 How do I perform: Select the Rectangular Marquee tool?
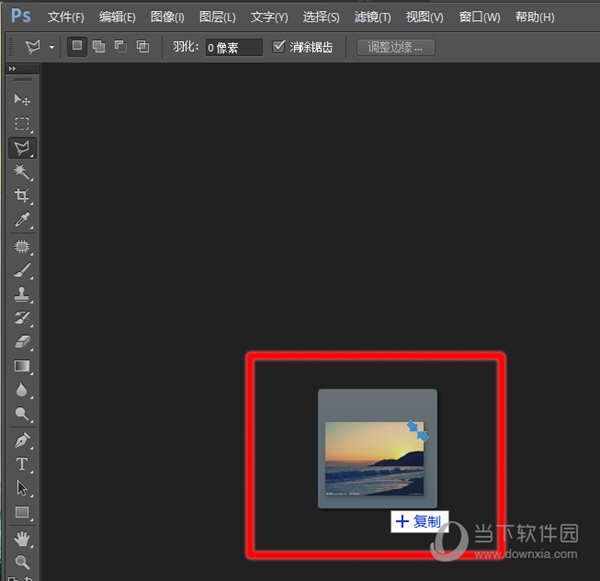click(x=22, y=124)
